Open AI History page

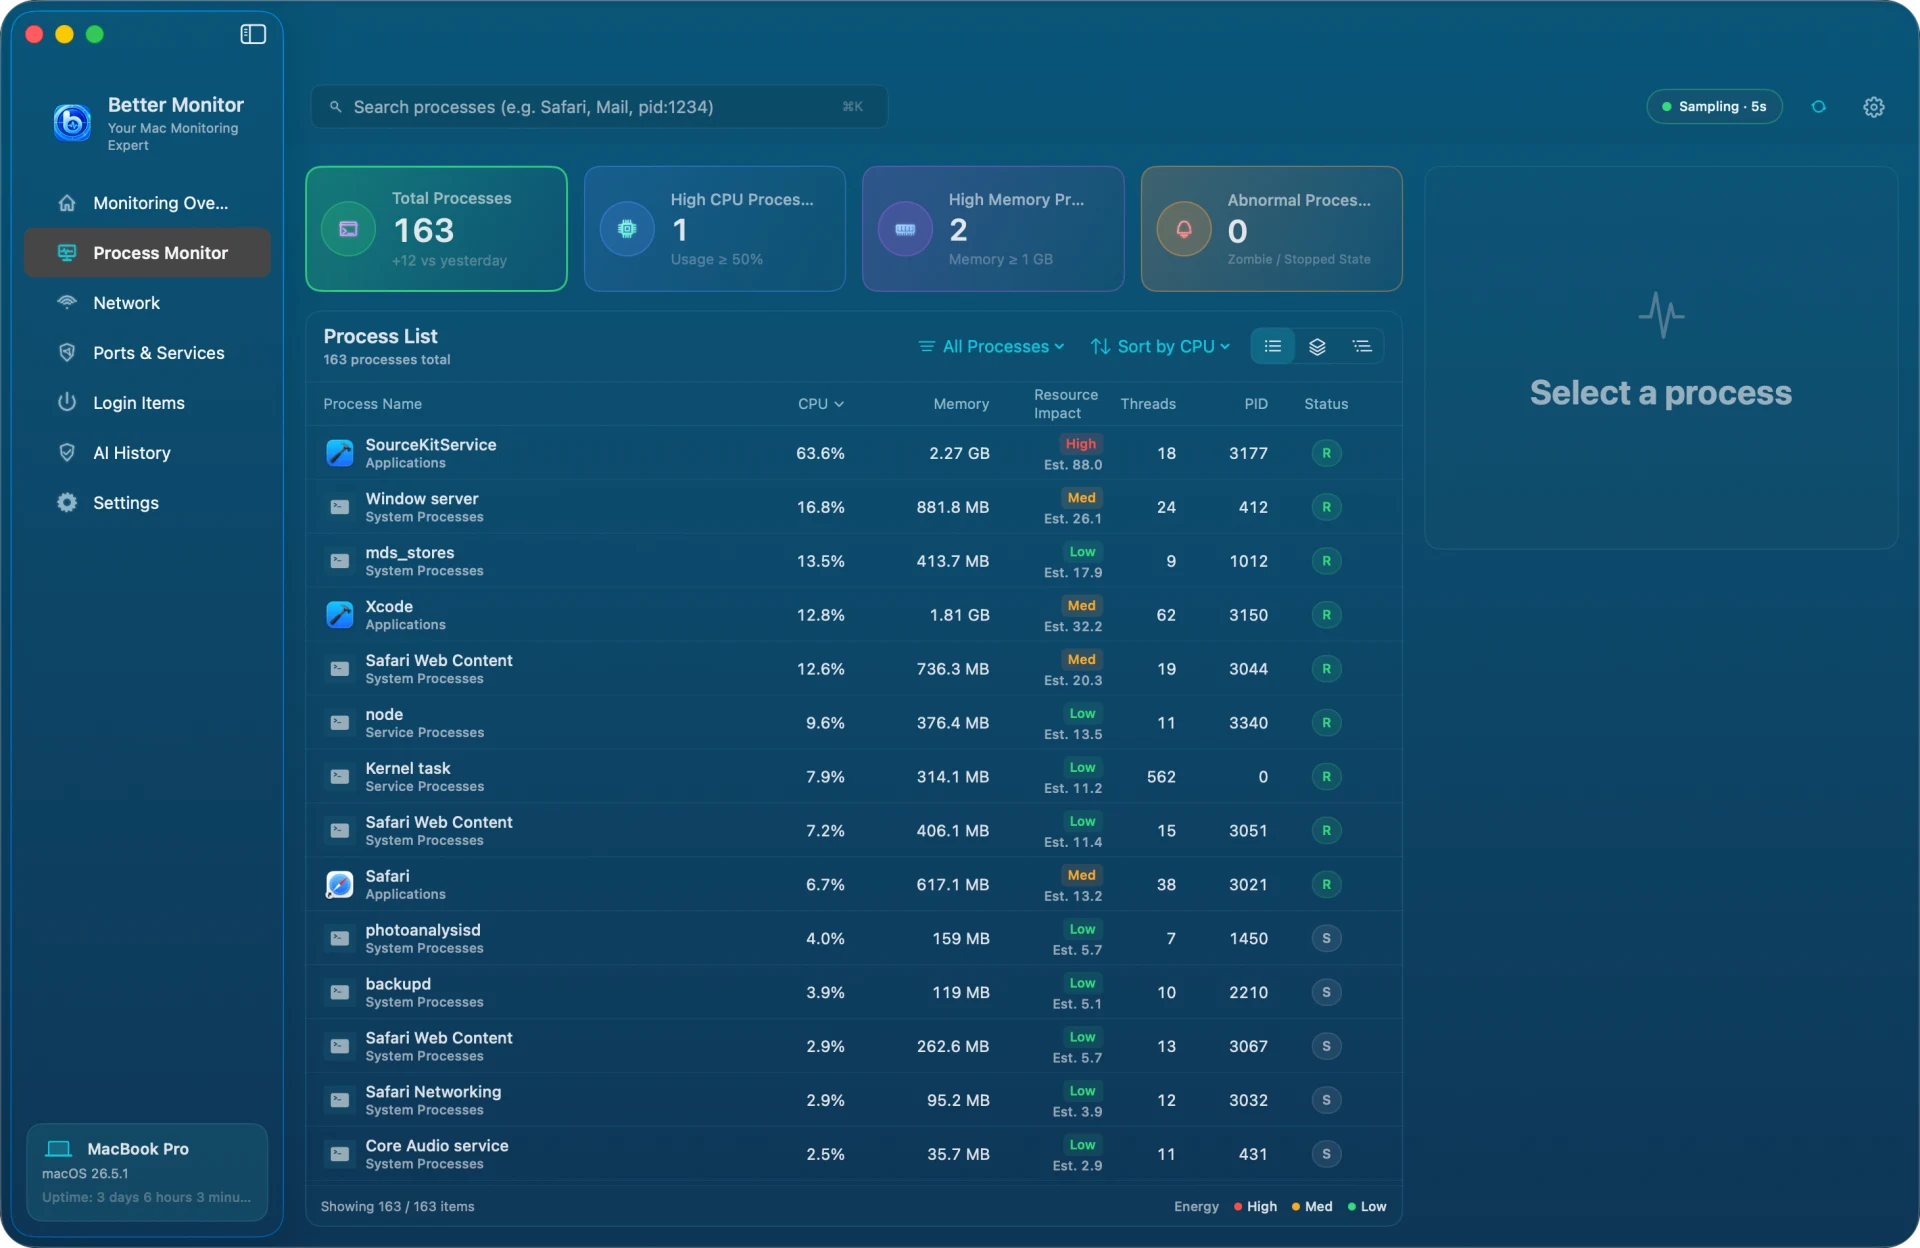click(147, 453)
